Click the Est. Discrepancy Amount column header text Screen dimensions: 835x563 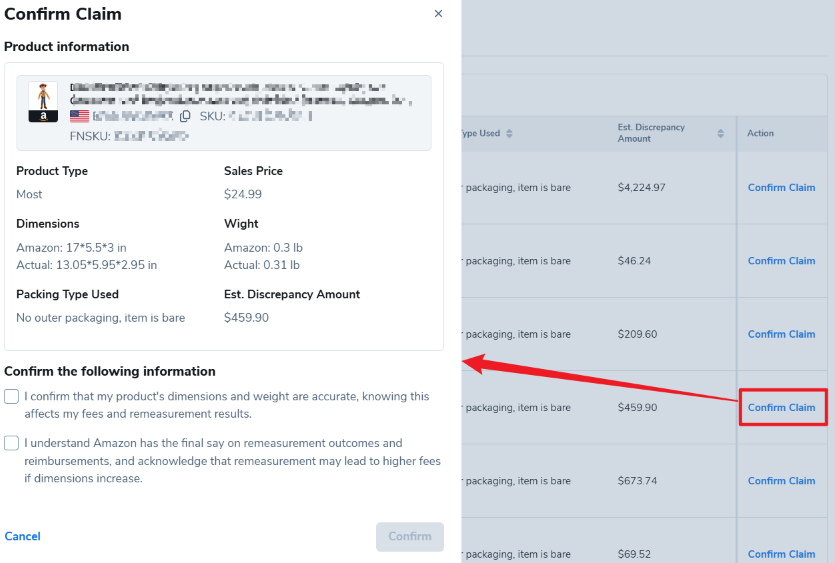[653, 133]
